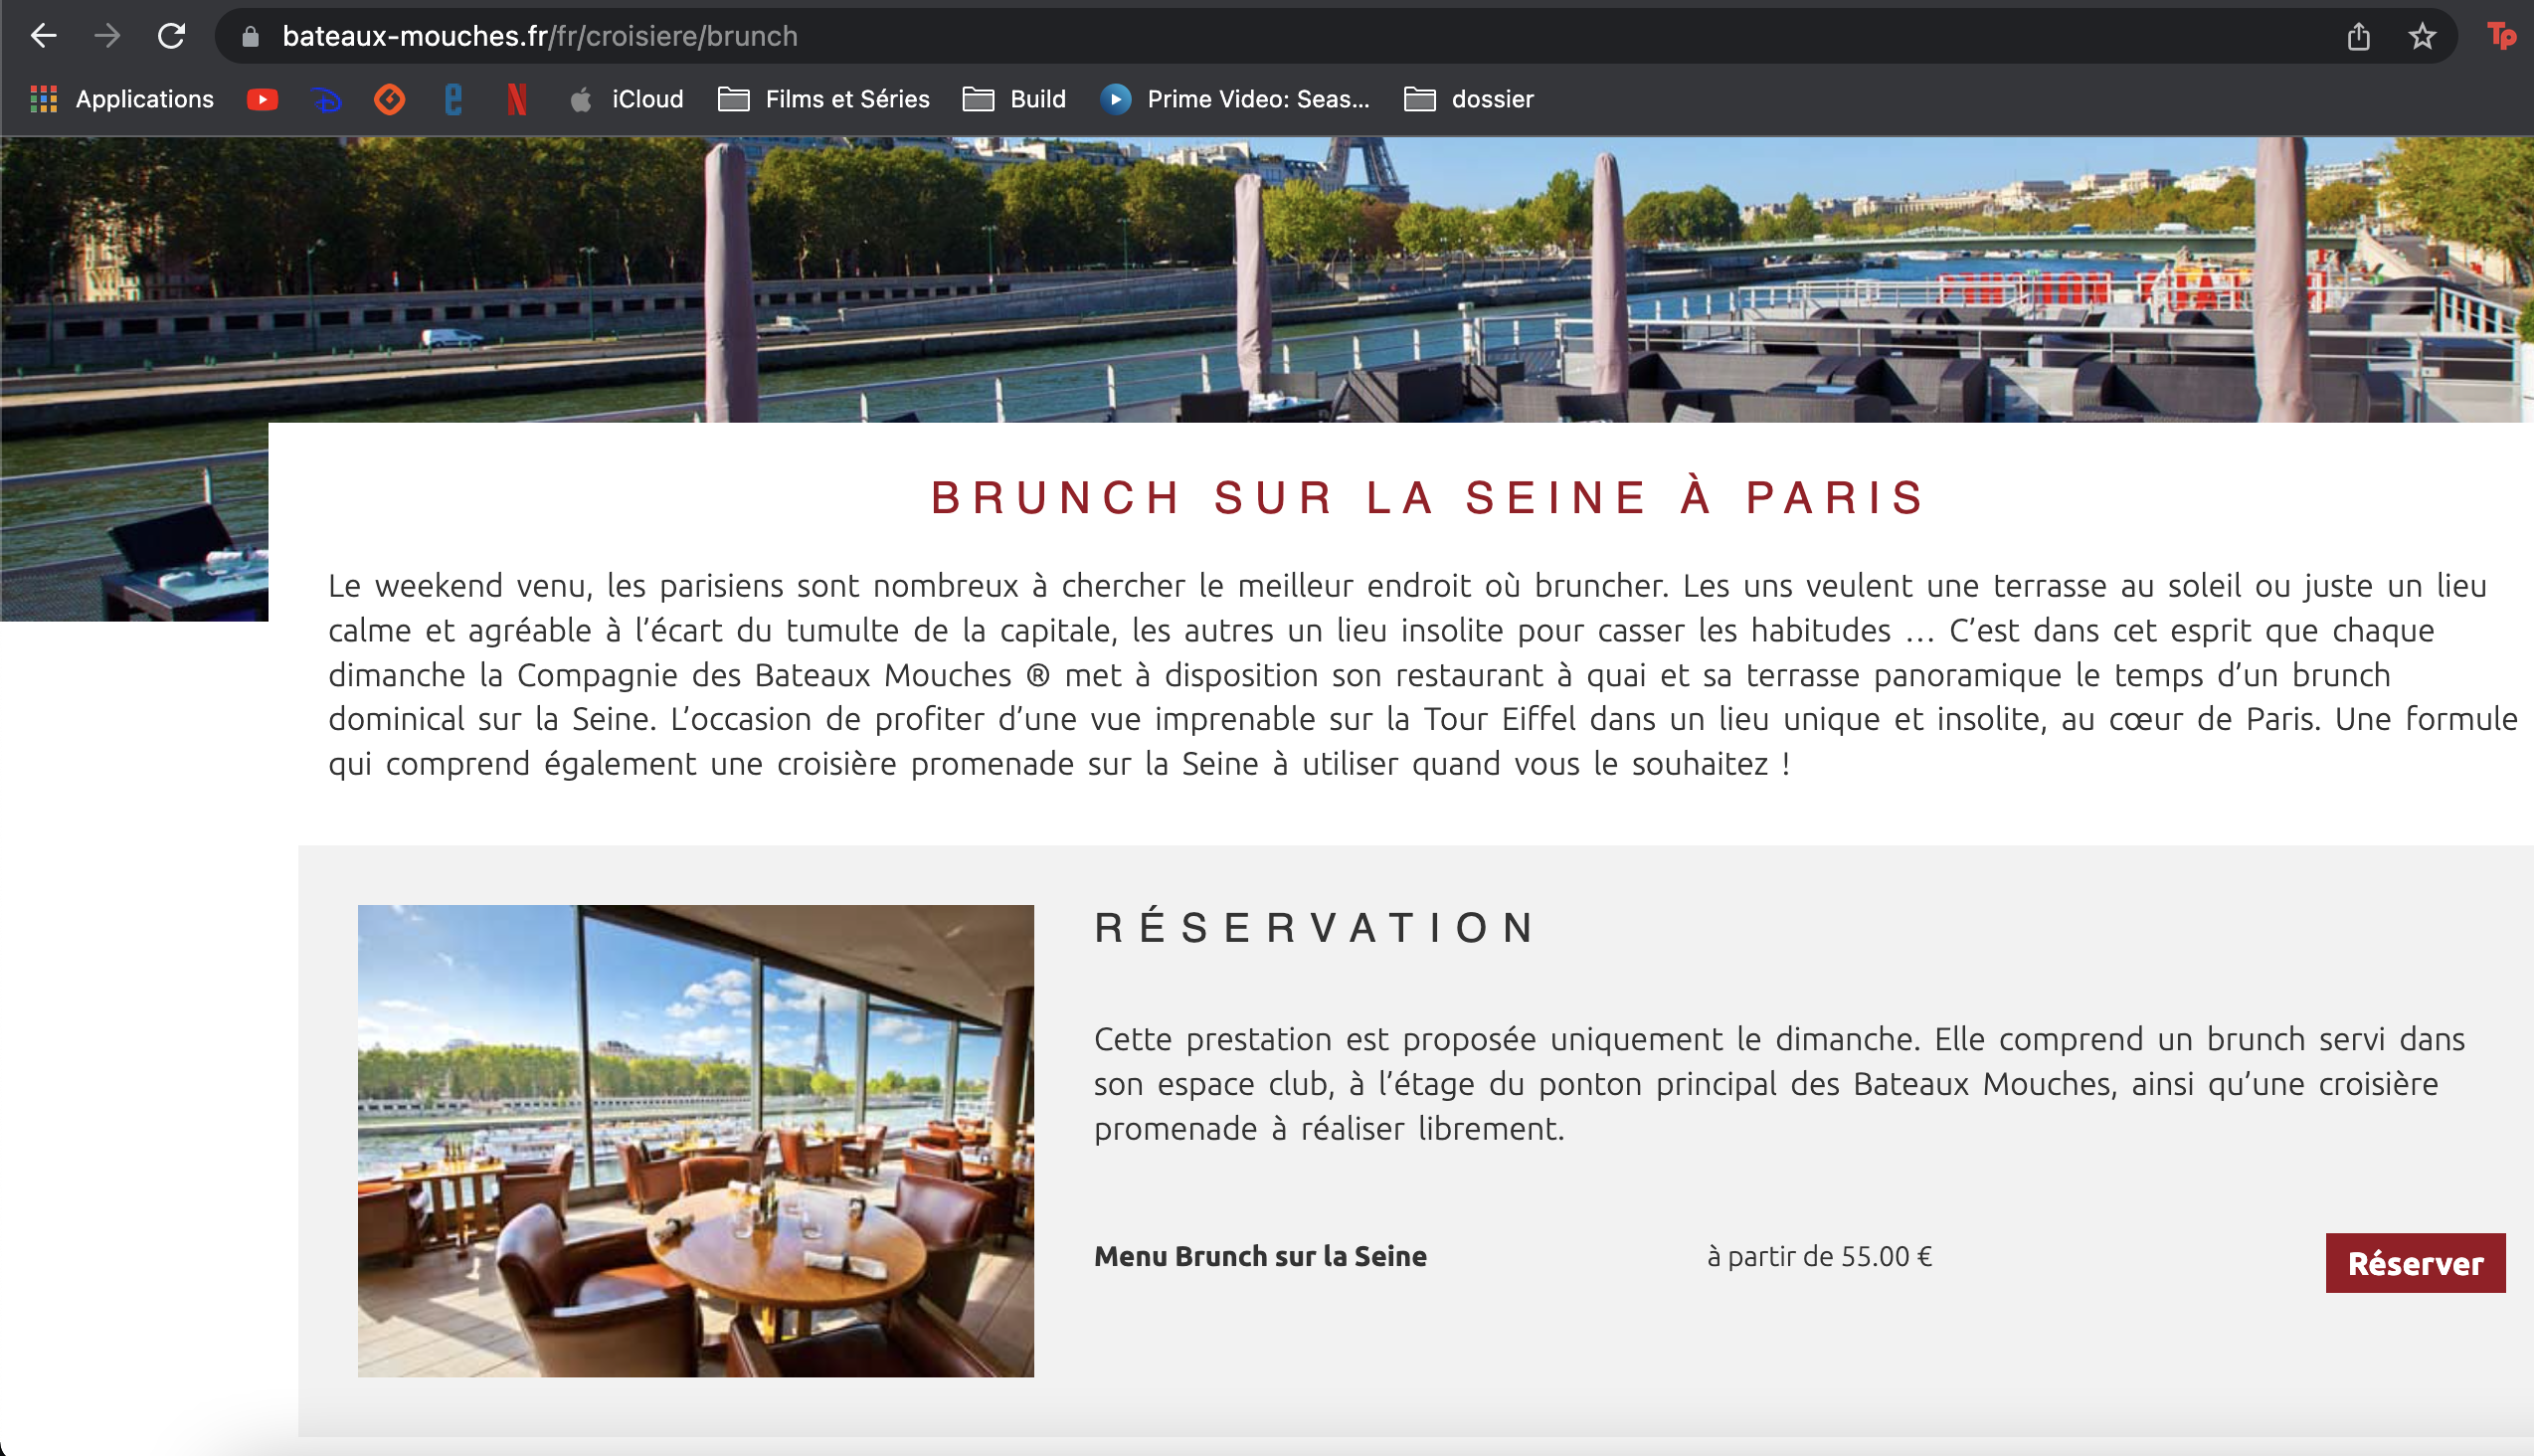Open the iCloud bookmark

click(627, 99)
